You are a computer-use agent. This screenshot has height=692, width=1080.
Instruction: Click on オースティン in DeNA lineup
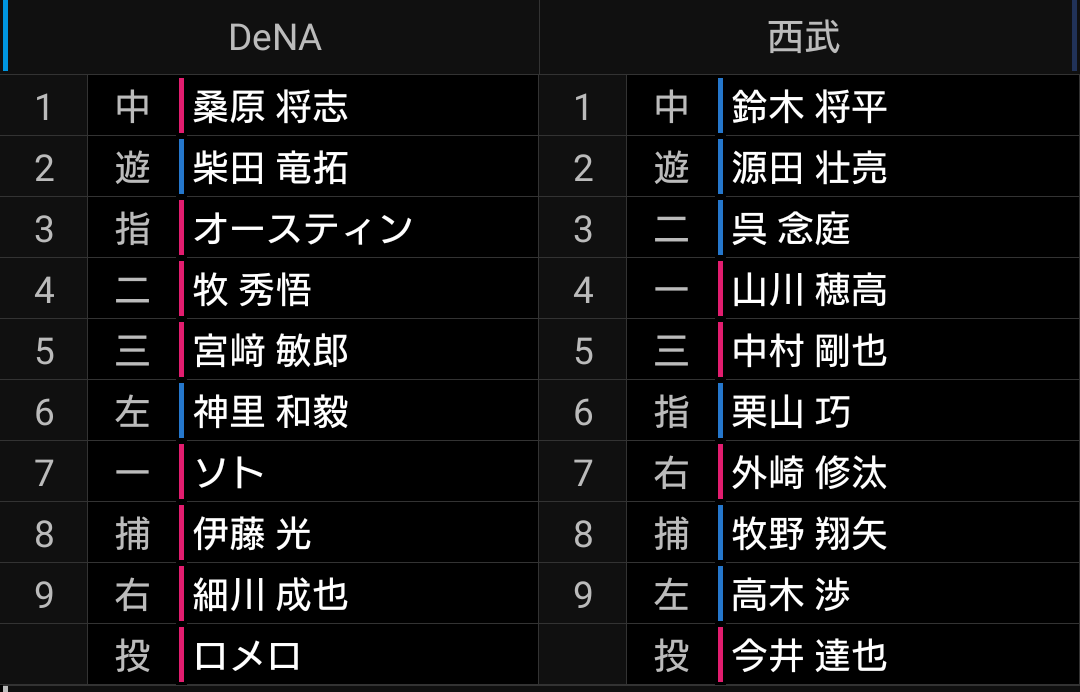(x=303, y=229)
